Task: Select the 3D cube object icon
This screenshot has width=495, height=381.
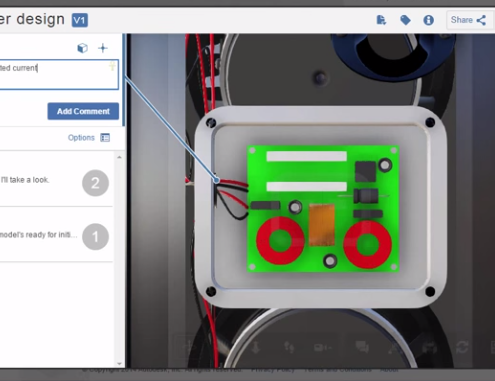Action: pos(82,48)
